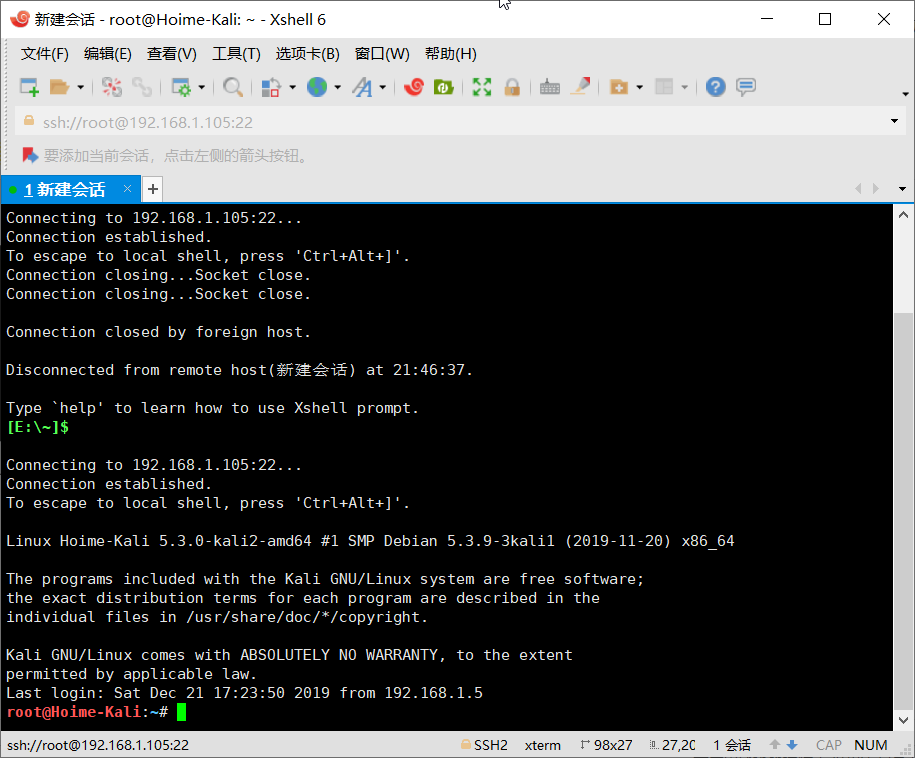Click the Font toolbar icon
915x758 pixels.
pos(362,88)
